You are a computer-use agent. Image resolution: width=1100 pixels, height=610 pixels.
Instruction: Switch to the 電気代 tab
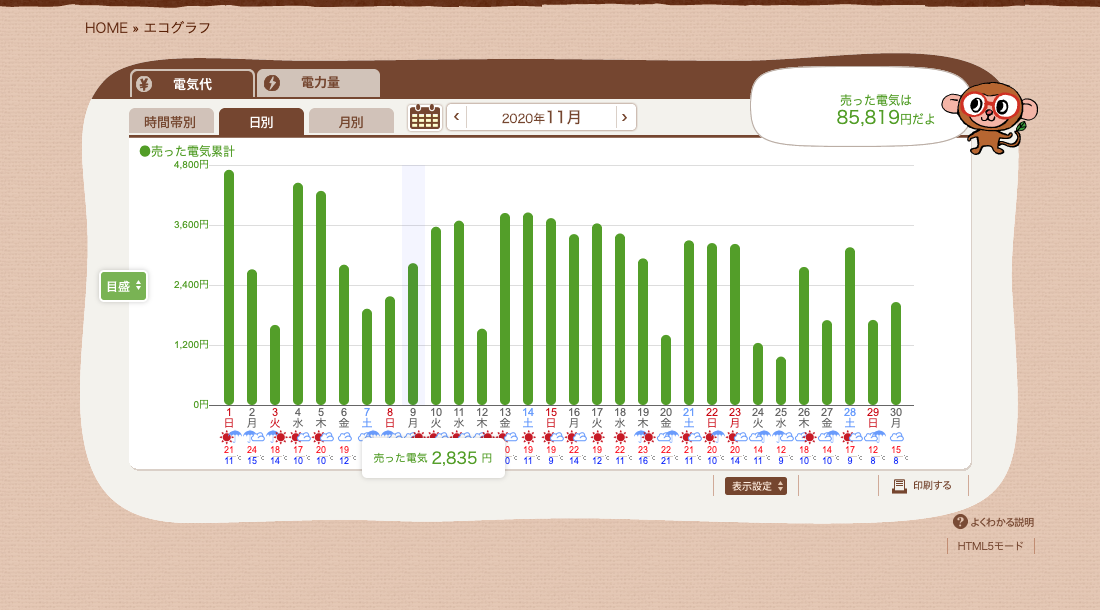tap(192, 84)
